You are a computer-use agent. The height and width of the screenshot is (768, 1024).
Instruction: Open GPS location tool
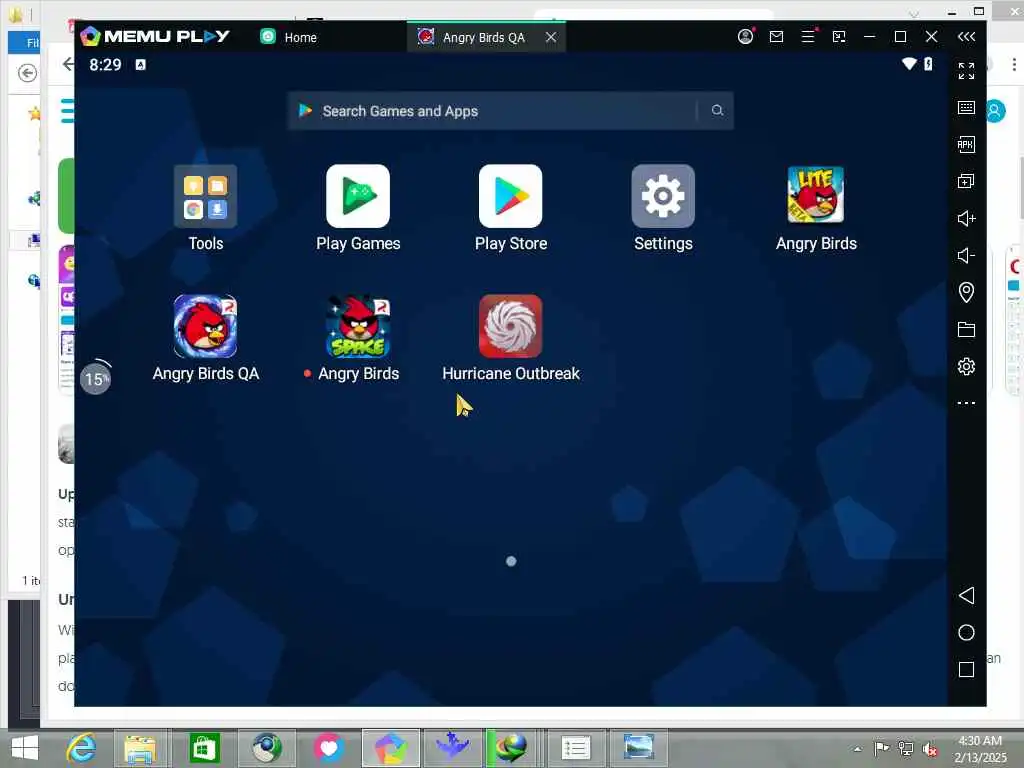[x=967, y=292]
